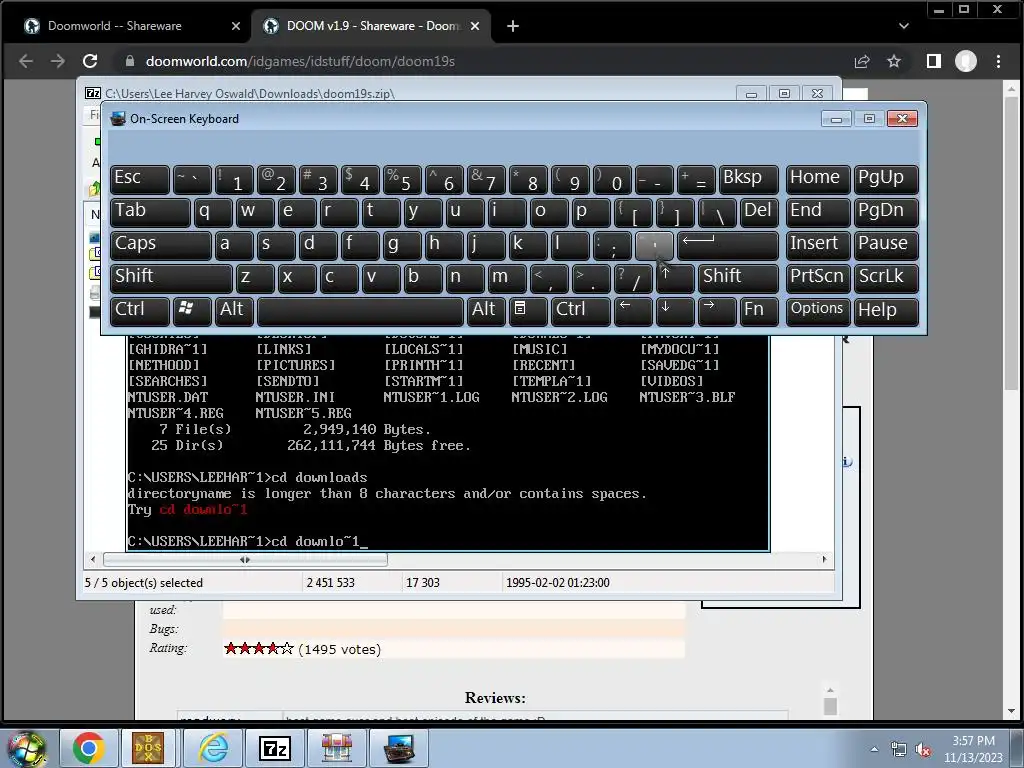Screen dimensions: 1024x768
Task: Click the Home key
Action: click(818, 179)
